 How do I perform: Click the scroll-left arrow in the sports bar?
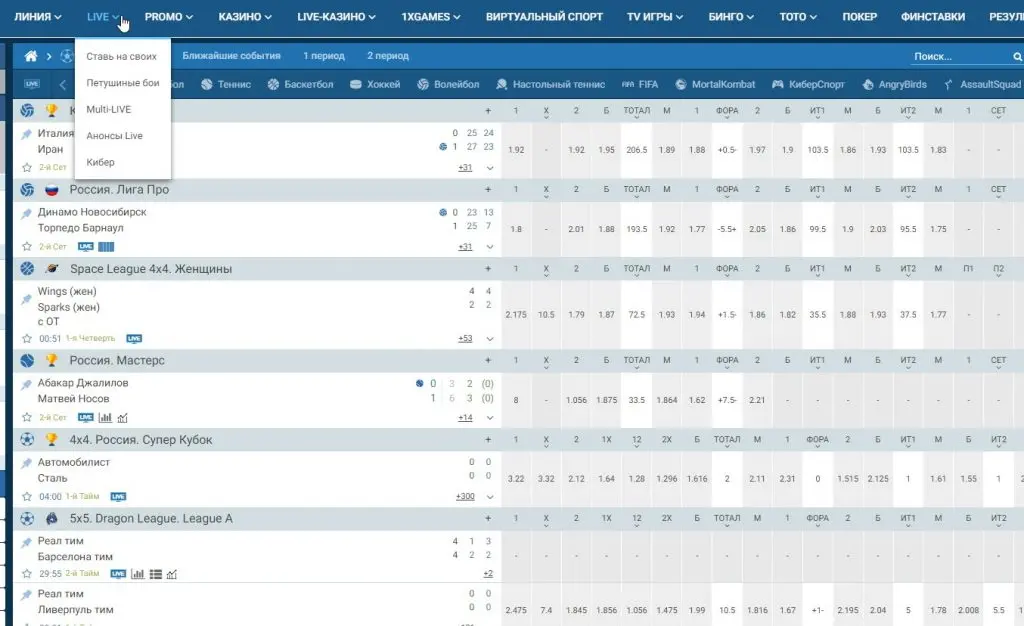pos(63,85)
